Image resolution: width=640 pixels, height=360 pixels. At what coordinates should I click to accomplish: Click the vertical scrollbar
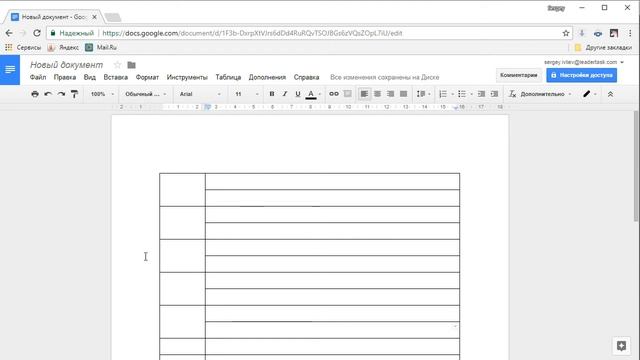click(636, 166)
